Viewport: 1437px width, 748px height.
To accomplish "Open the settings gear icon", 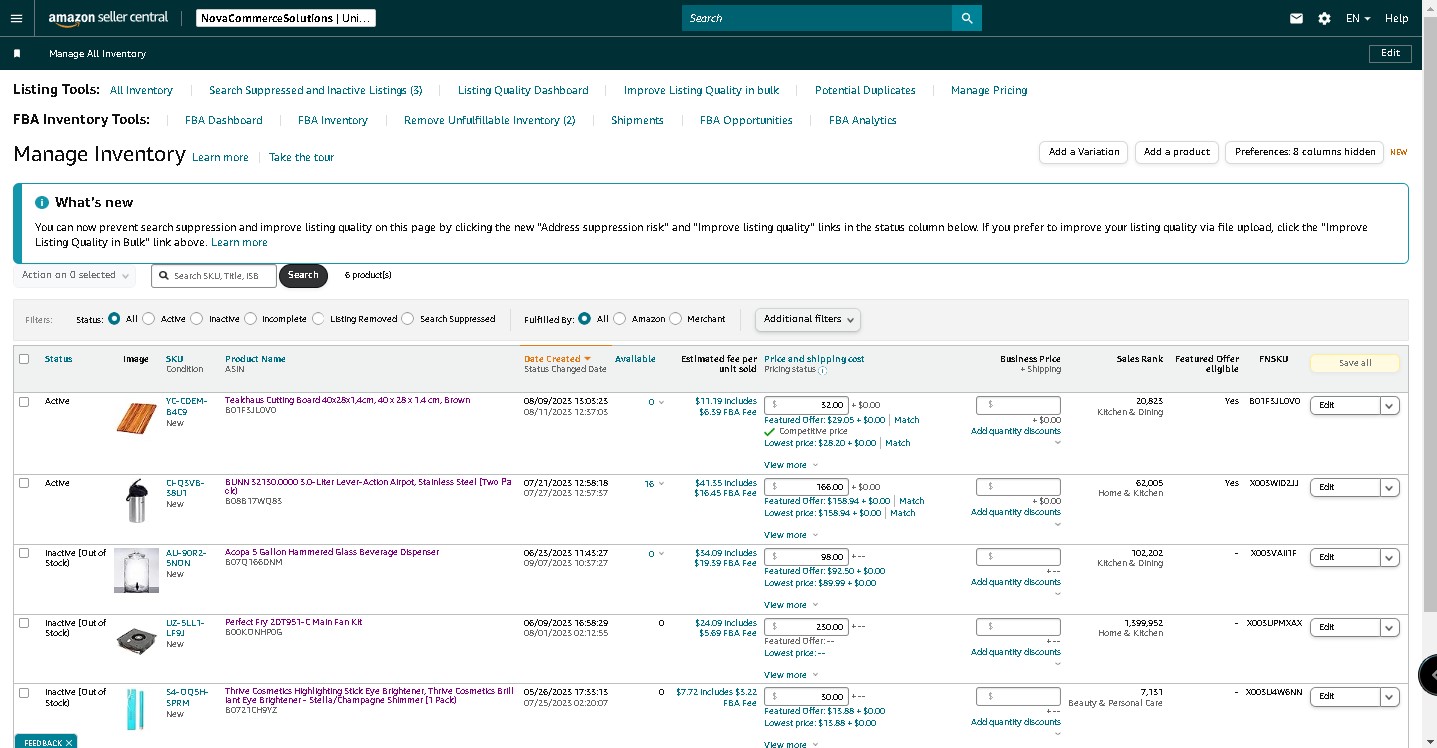I will (x=1324, y=18).
